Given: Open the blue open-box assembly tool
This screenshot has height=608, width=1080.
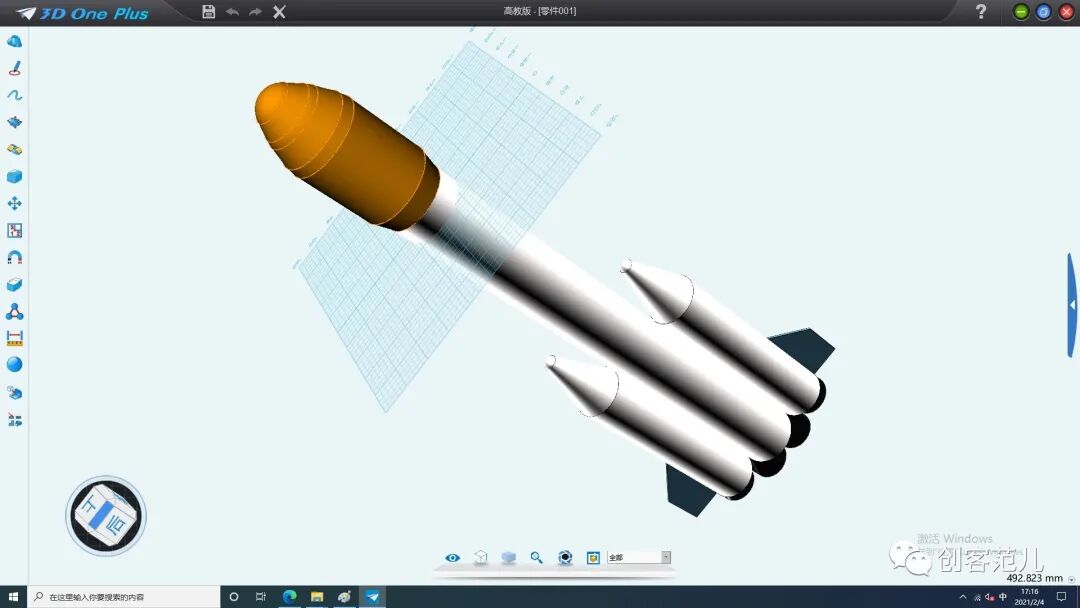Looking at the screenshot, I should pyautogui.click(x=14, y=284).
